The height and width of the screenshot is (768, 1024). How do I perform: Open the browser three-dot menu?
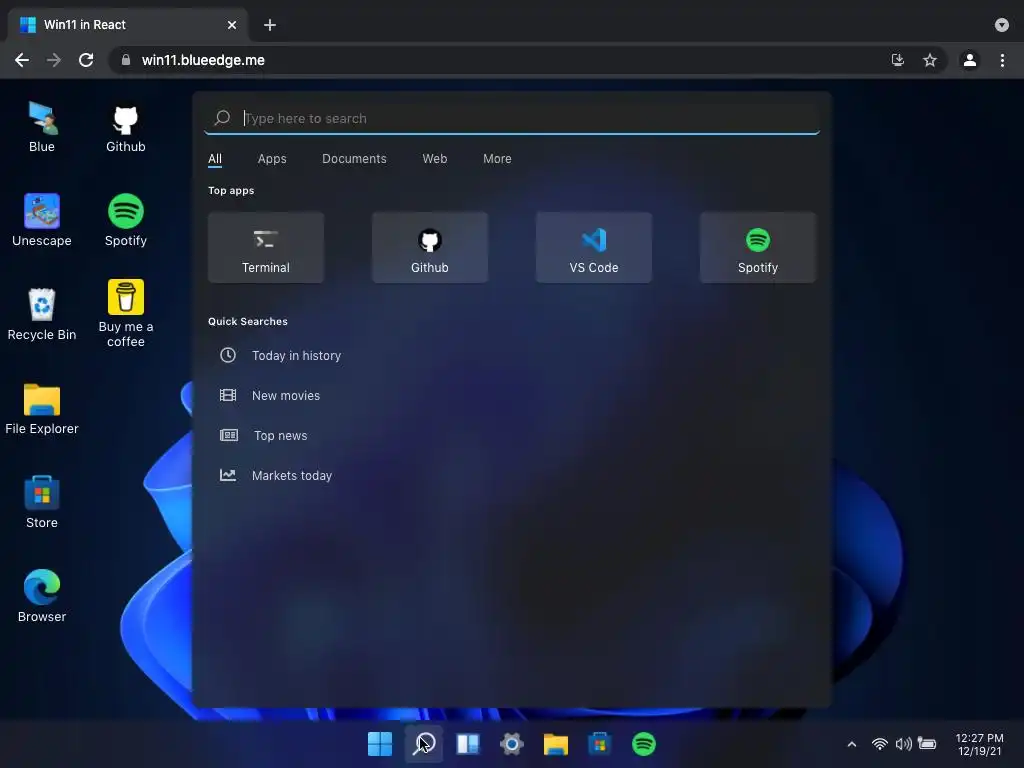coord(1002,60)
